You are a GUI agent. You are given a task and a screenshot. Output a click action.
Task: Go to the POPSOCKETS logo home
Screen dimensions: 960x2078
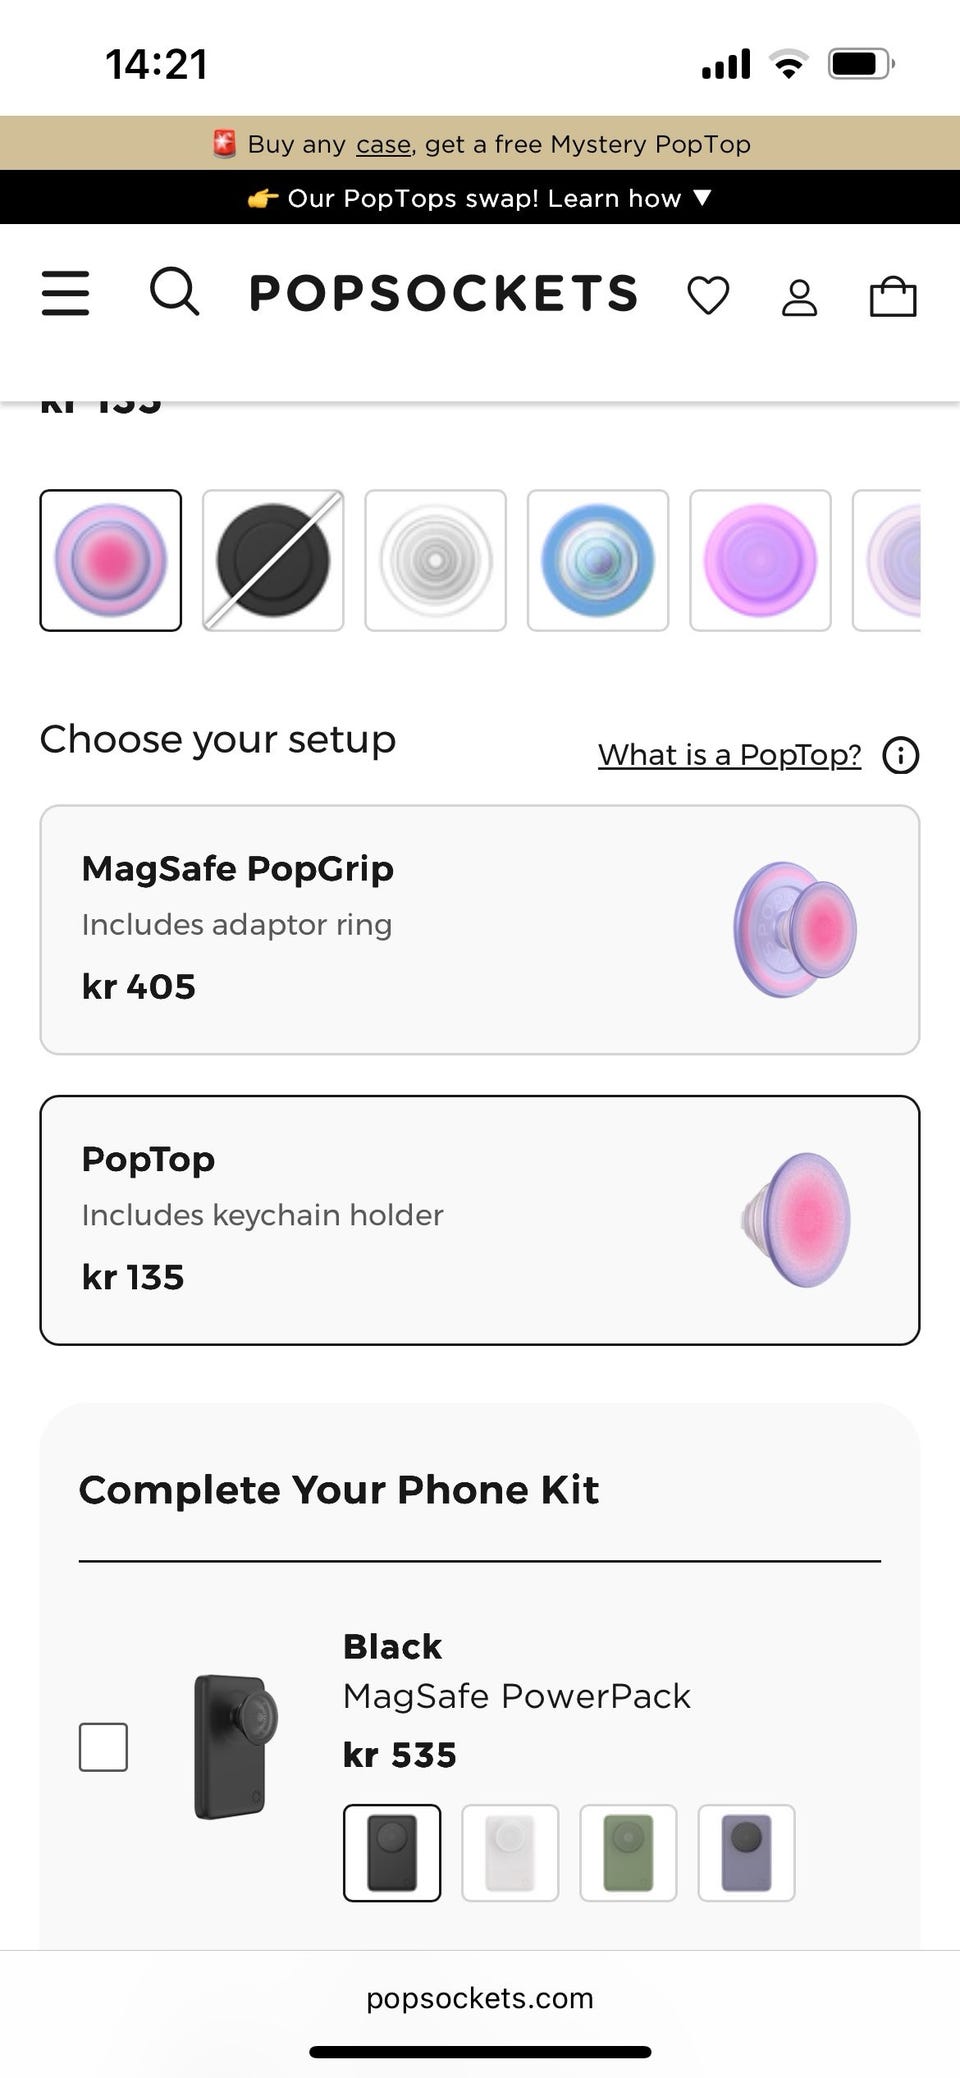[443, 293]
